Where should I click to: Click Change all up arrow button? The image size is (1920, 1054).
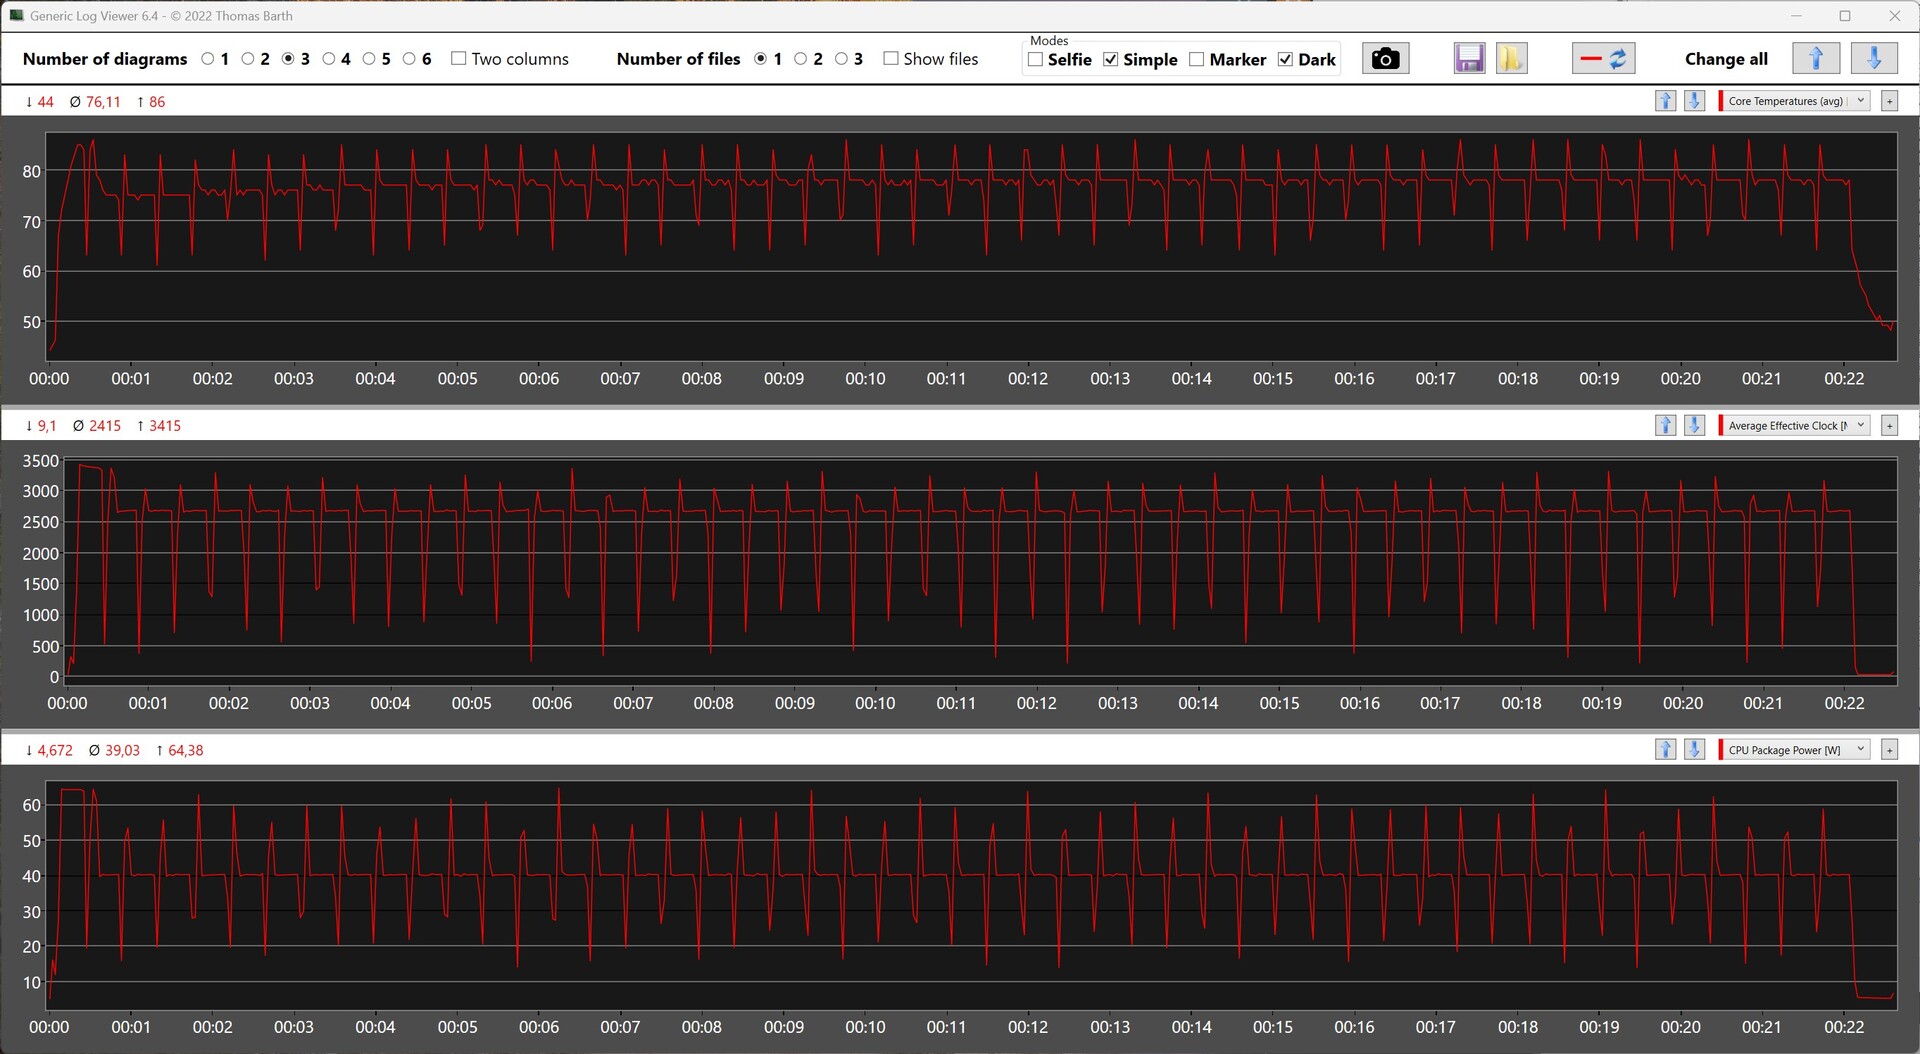point(1816,59)
